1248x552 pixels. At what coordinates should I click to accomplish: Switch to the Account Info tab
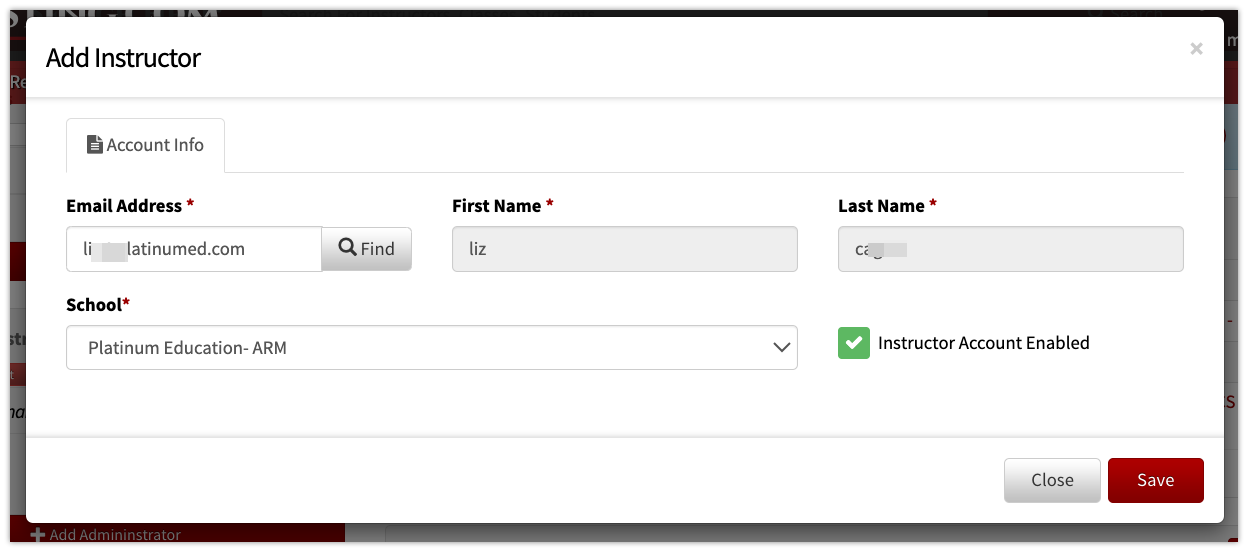(145, 145)
